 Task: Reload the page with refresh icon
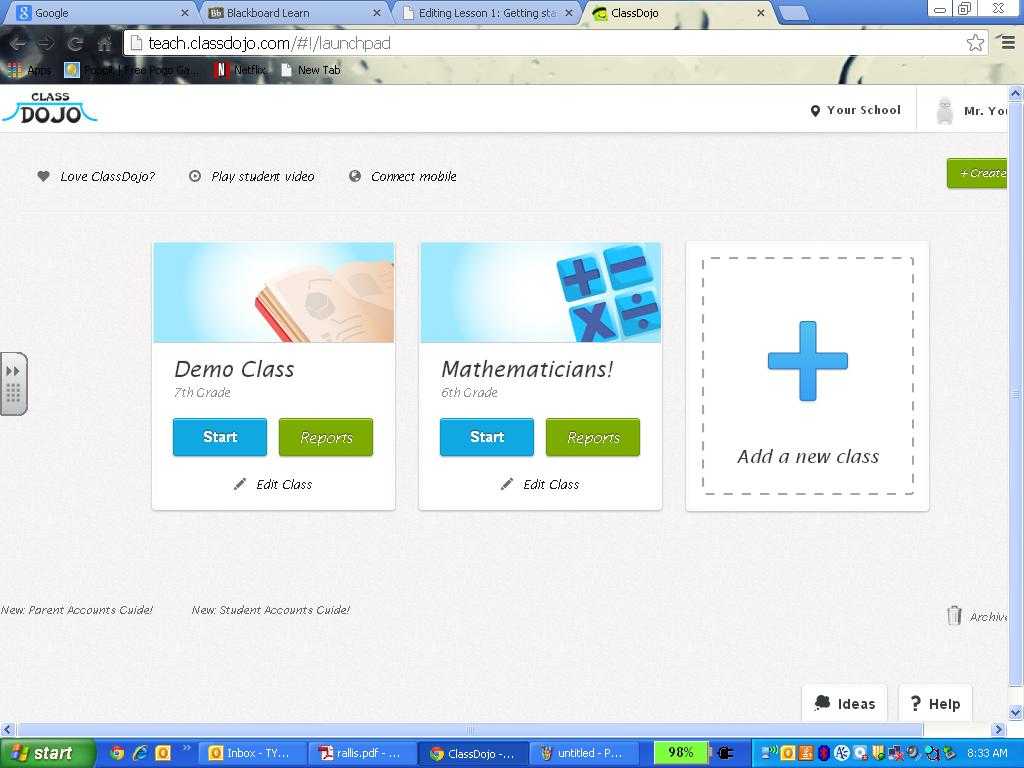75,44
